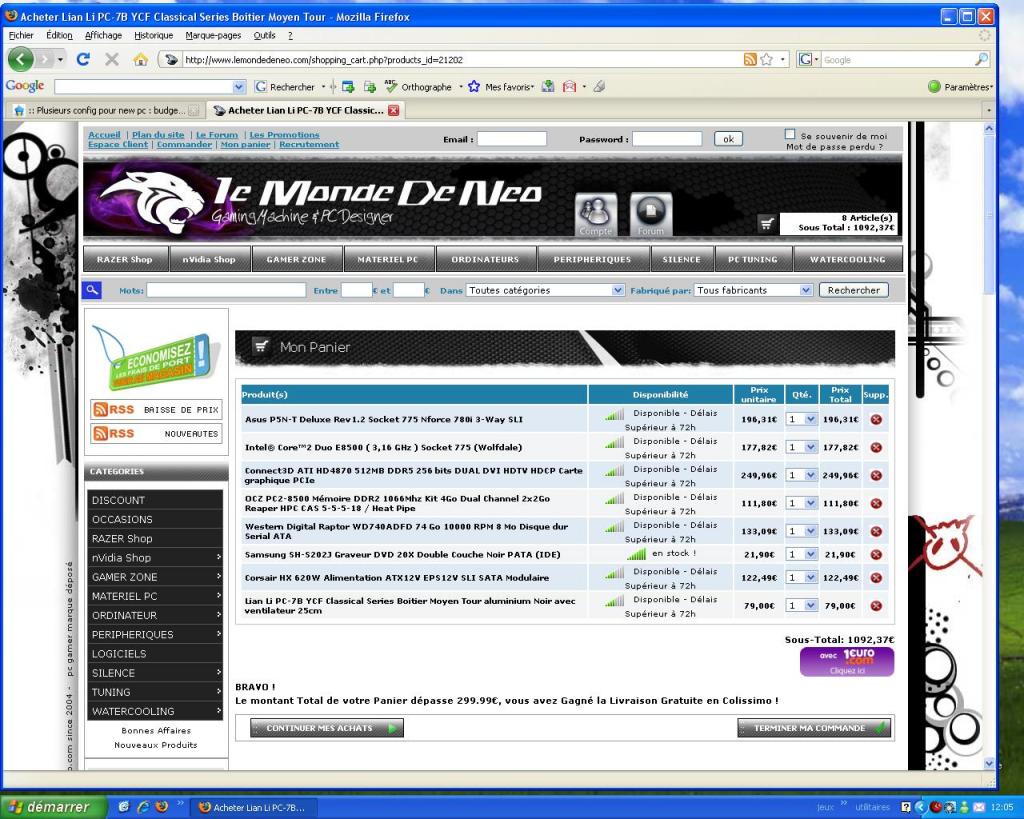Open the Toutes catégories dropdown
The image size is (1024, 819).
[545, 290]
